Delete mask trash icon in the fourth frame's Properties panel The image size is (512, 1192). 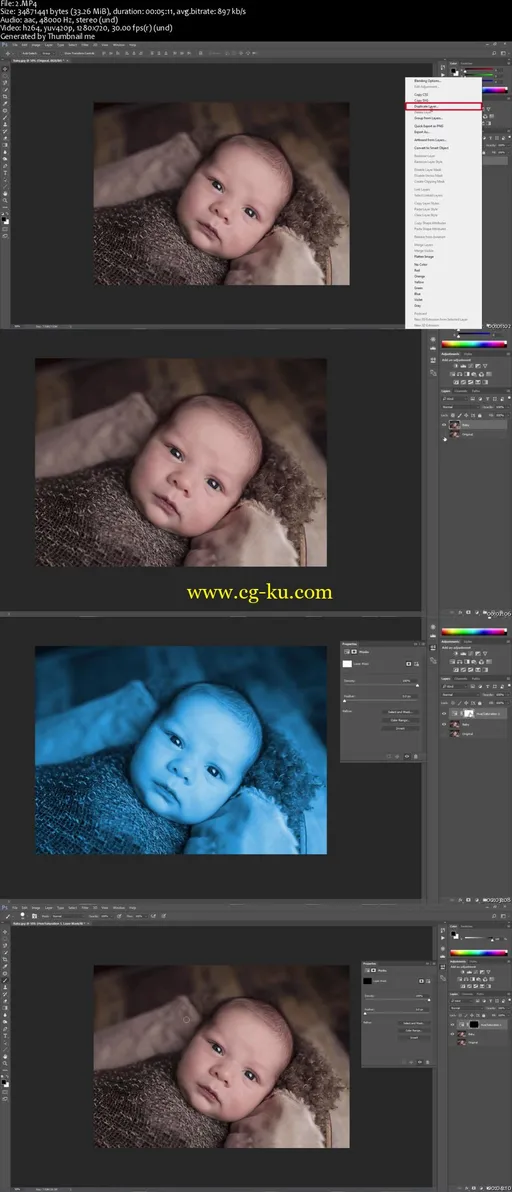tap(428, 1062)
